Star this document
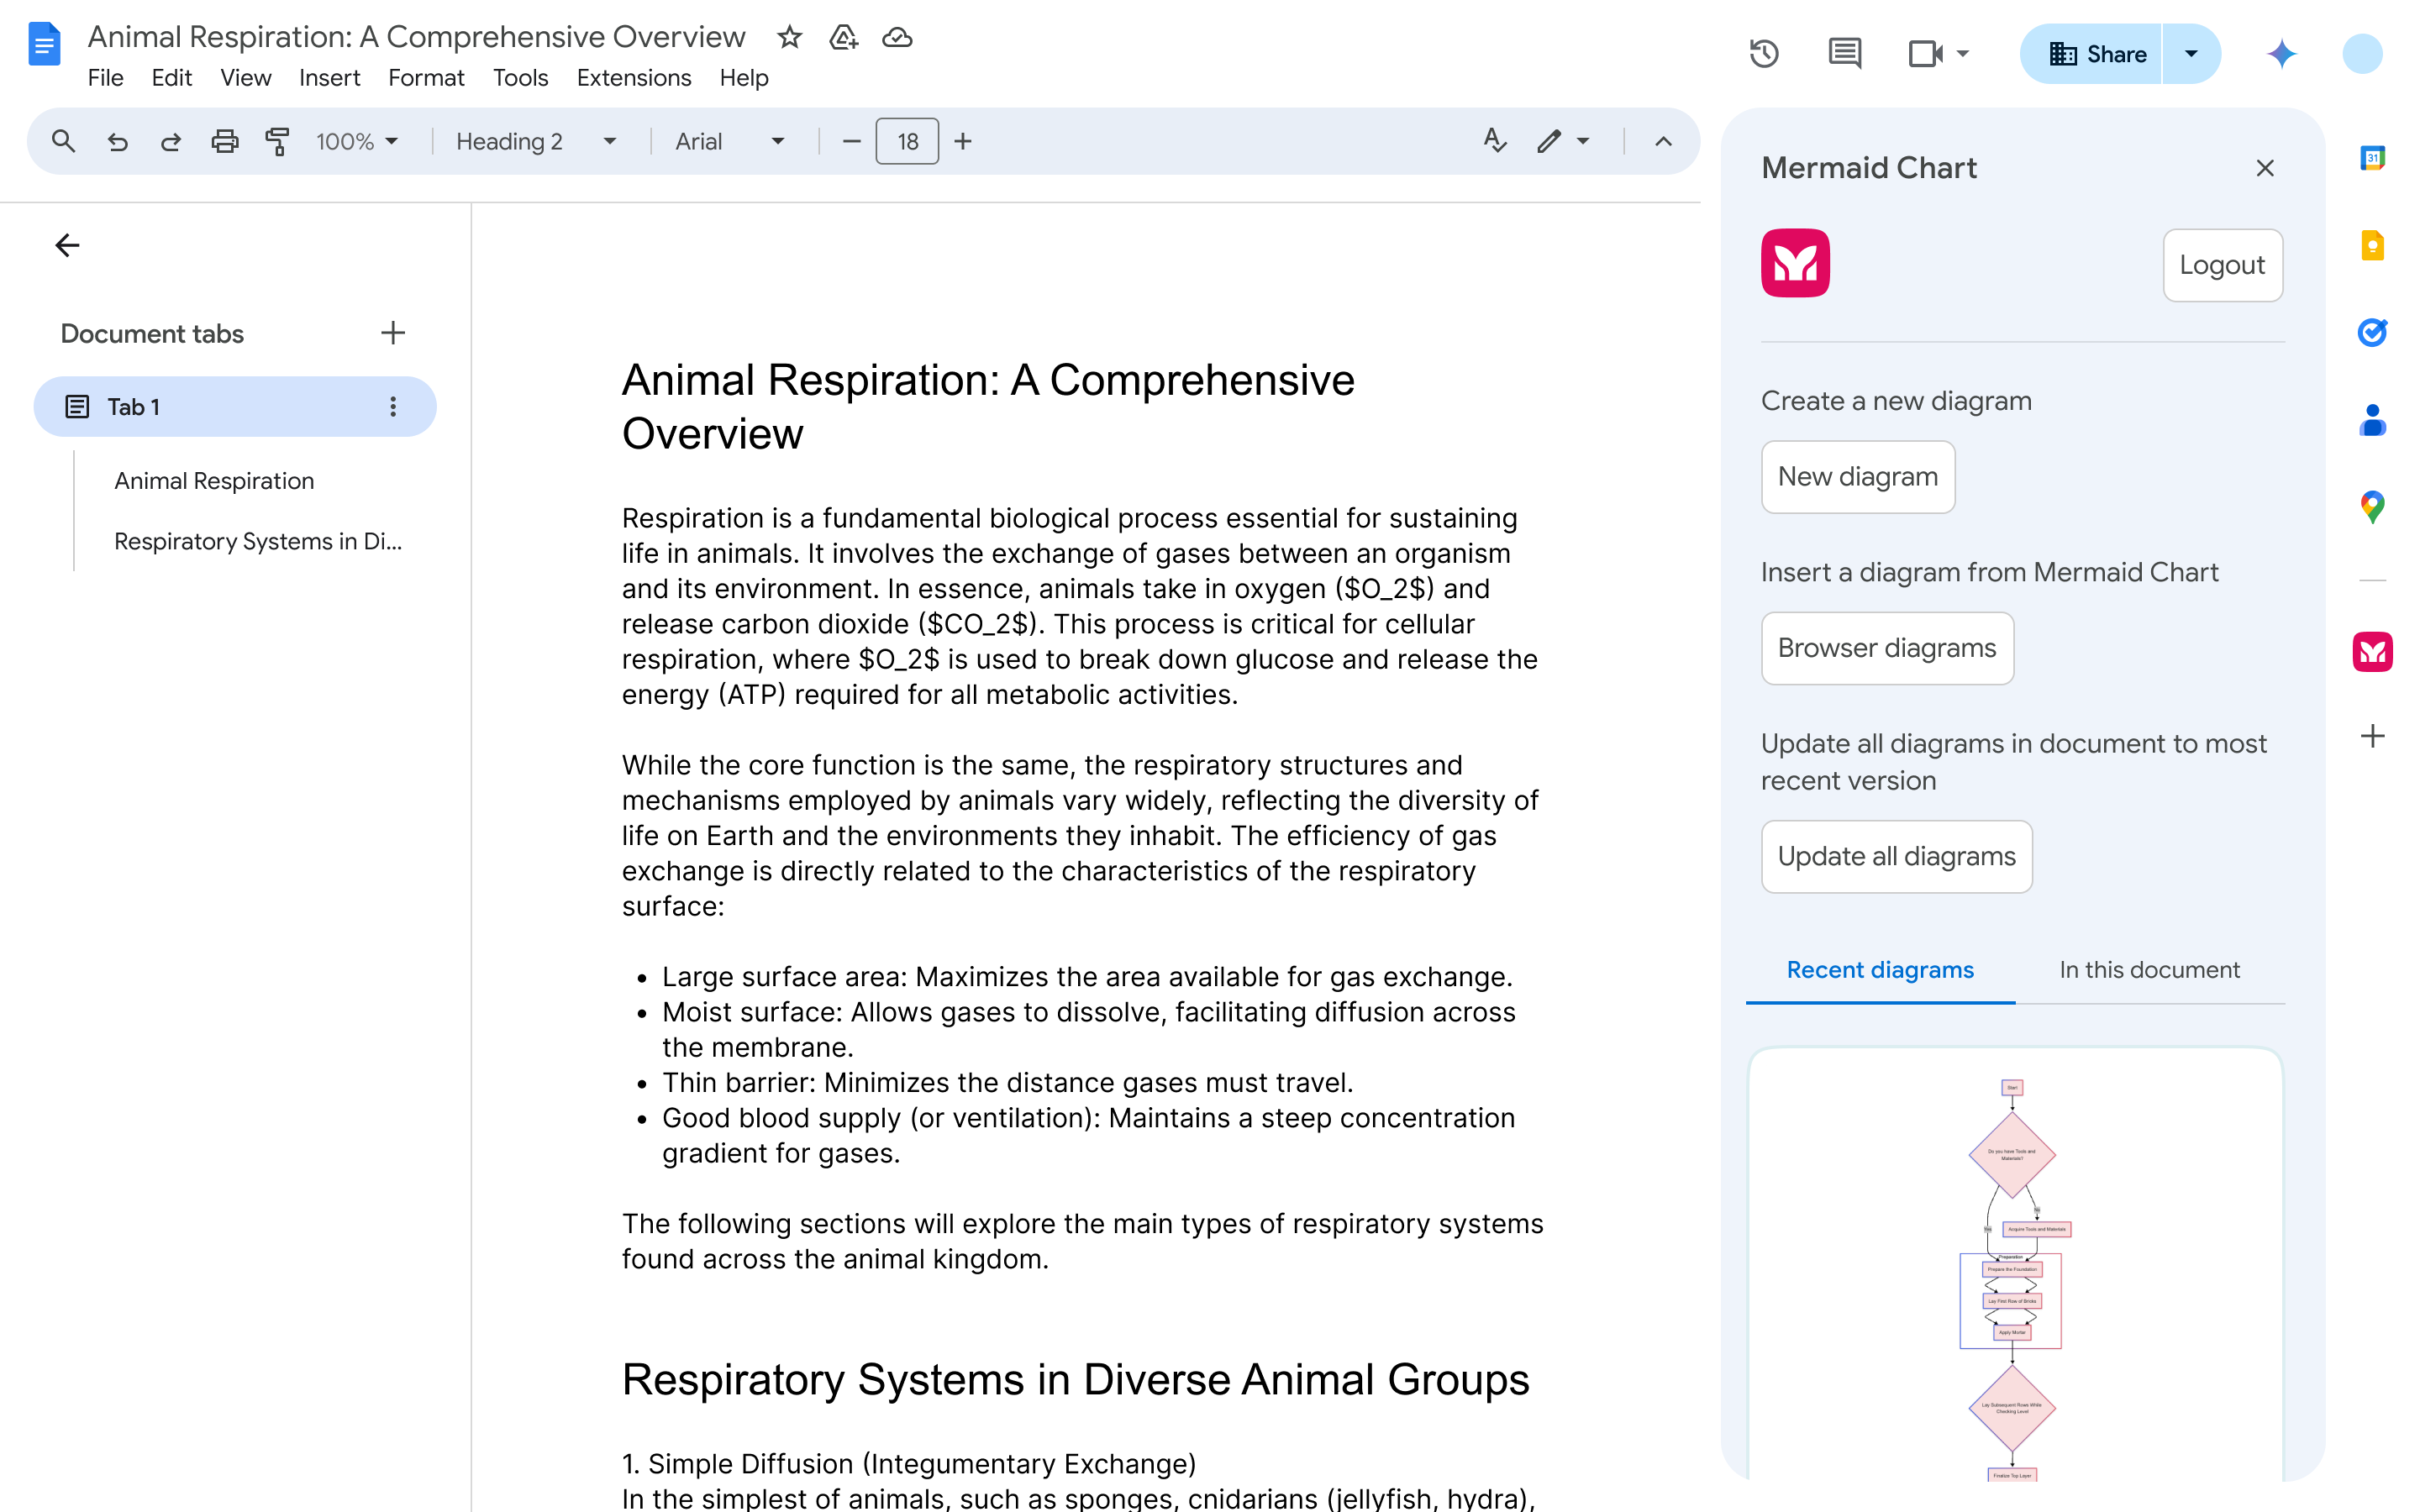Image resolution: width=2420 pixels, height=1512 pixels. [790, 37]
